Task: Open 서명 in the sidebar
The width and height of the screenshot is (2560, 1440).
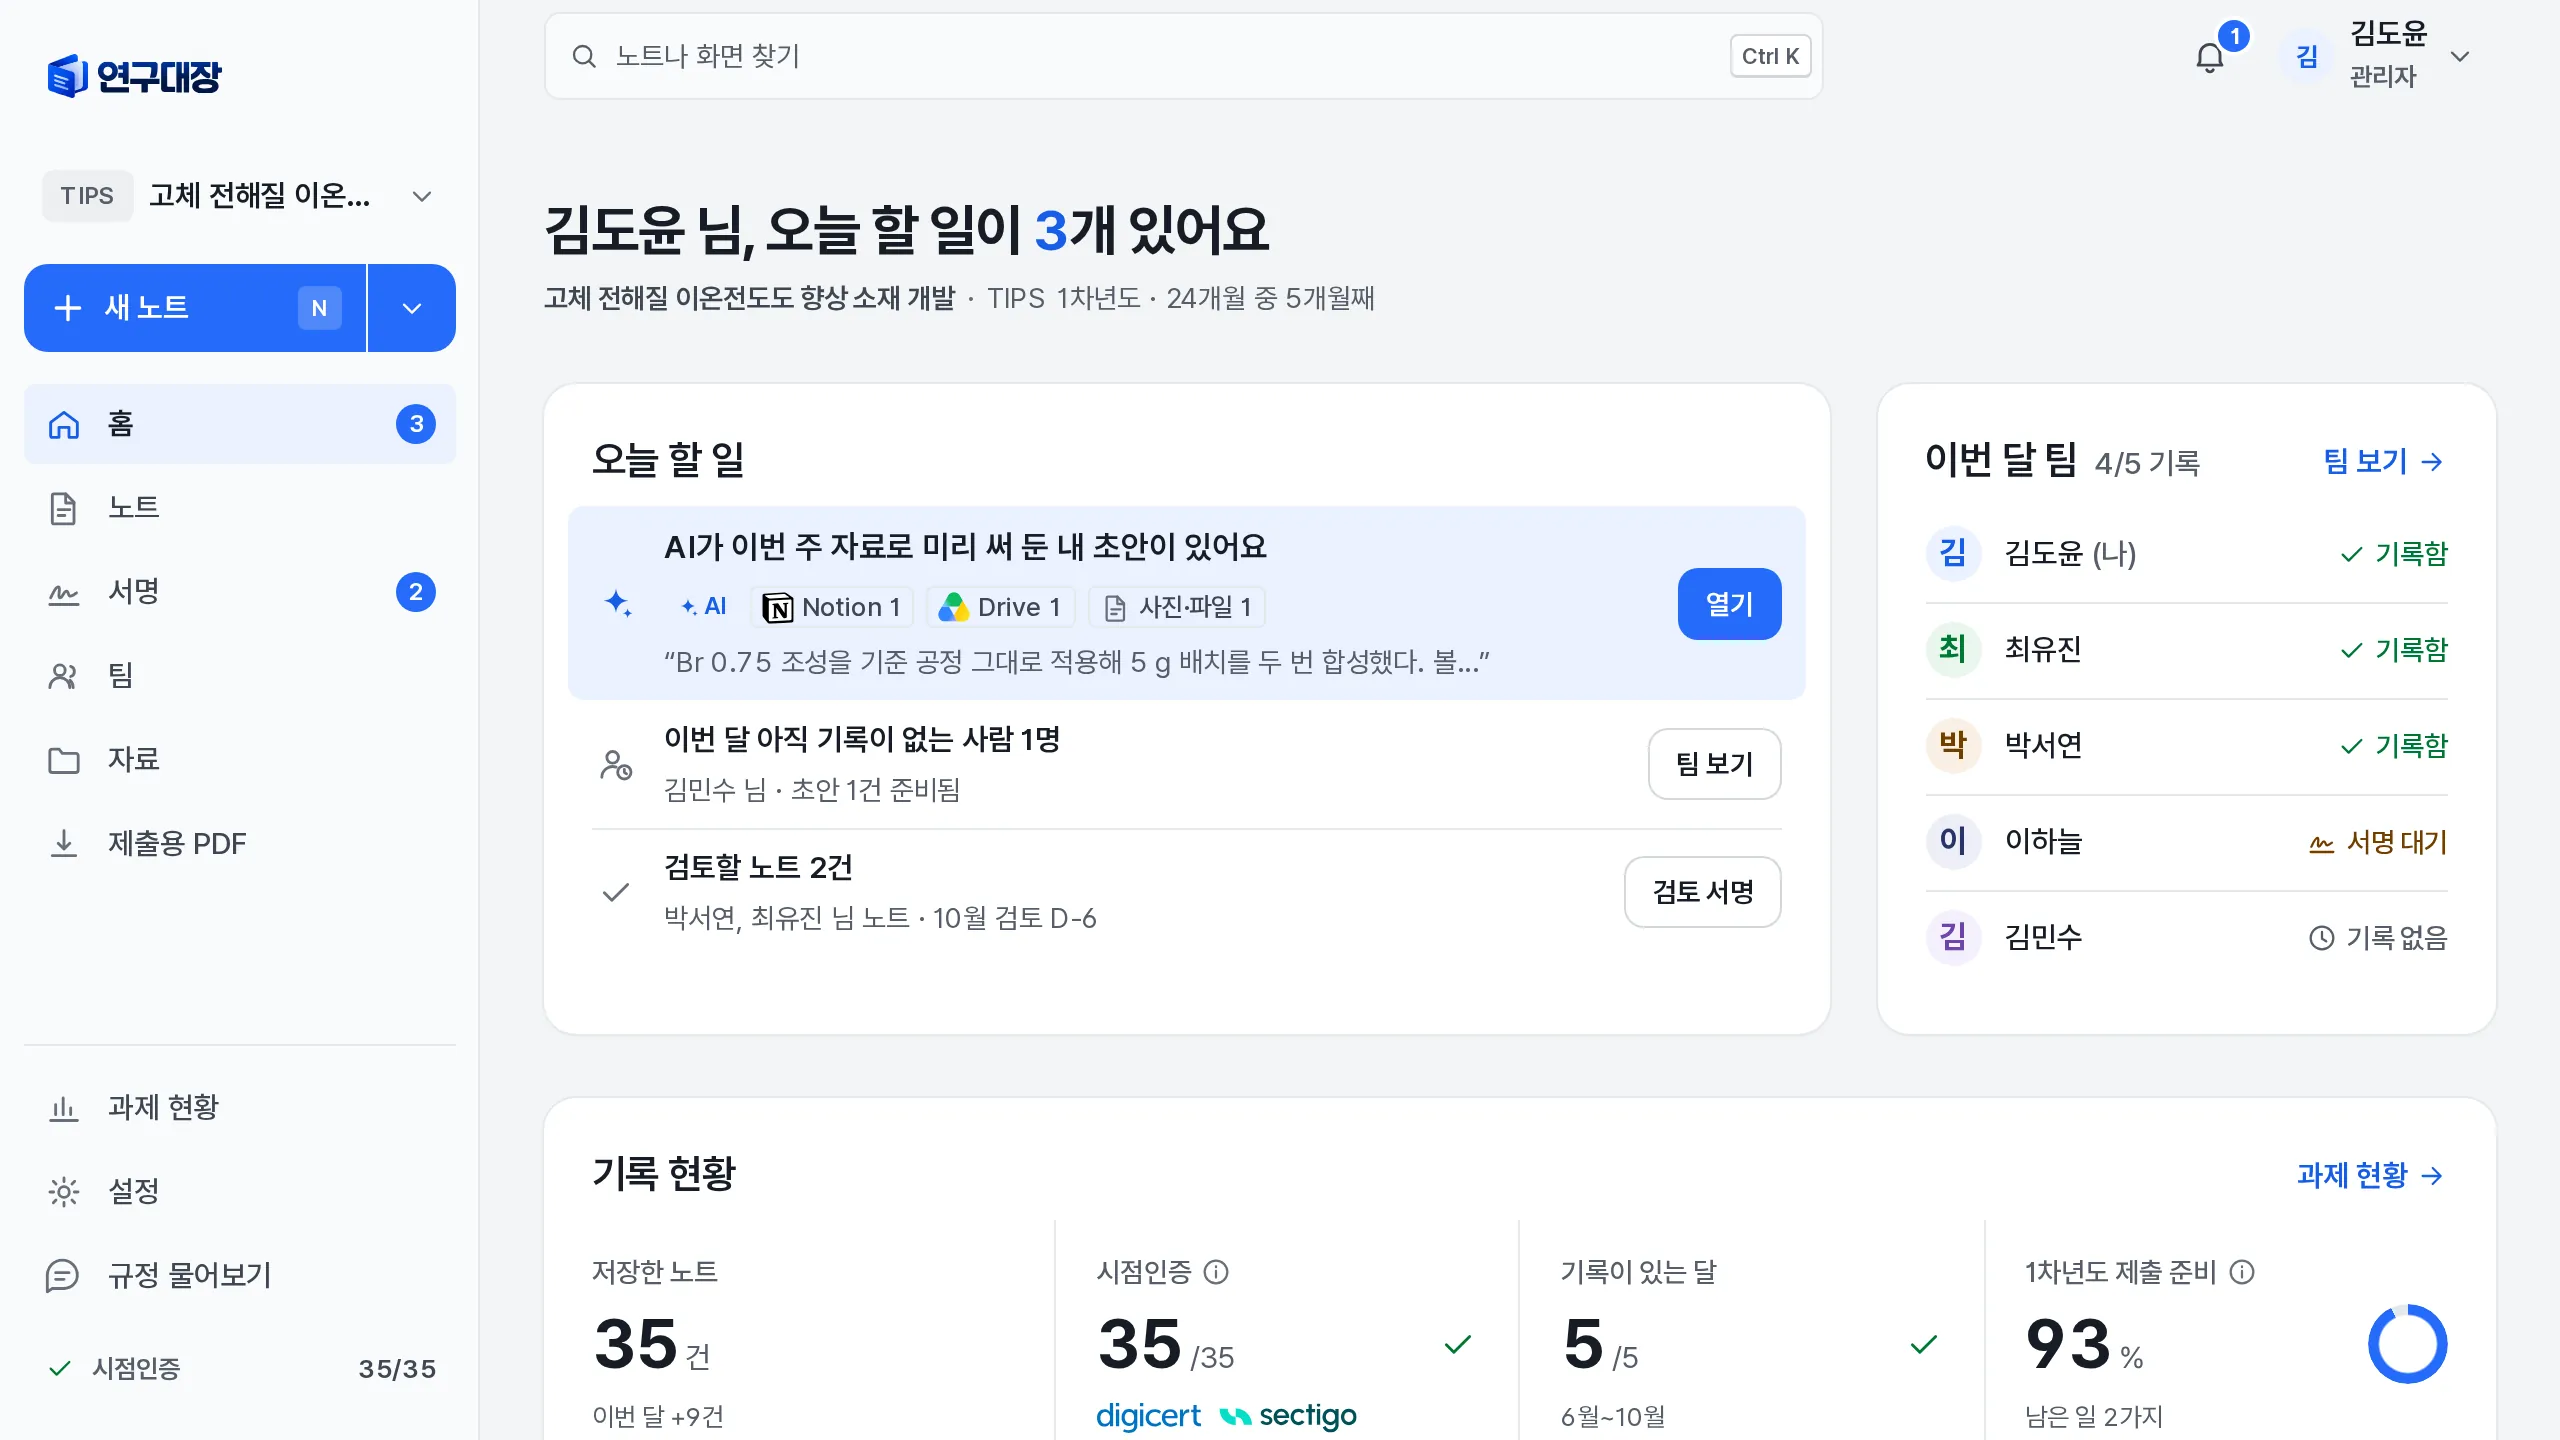Action: point(240,592)
